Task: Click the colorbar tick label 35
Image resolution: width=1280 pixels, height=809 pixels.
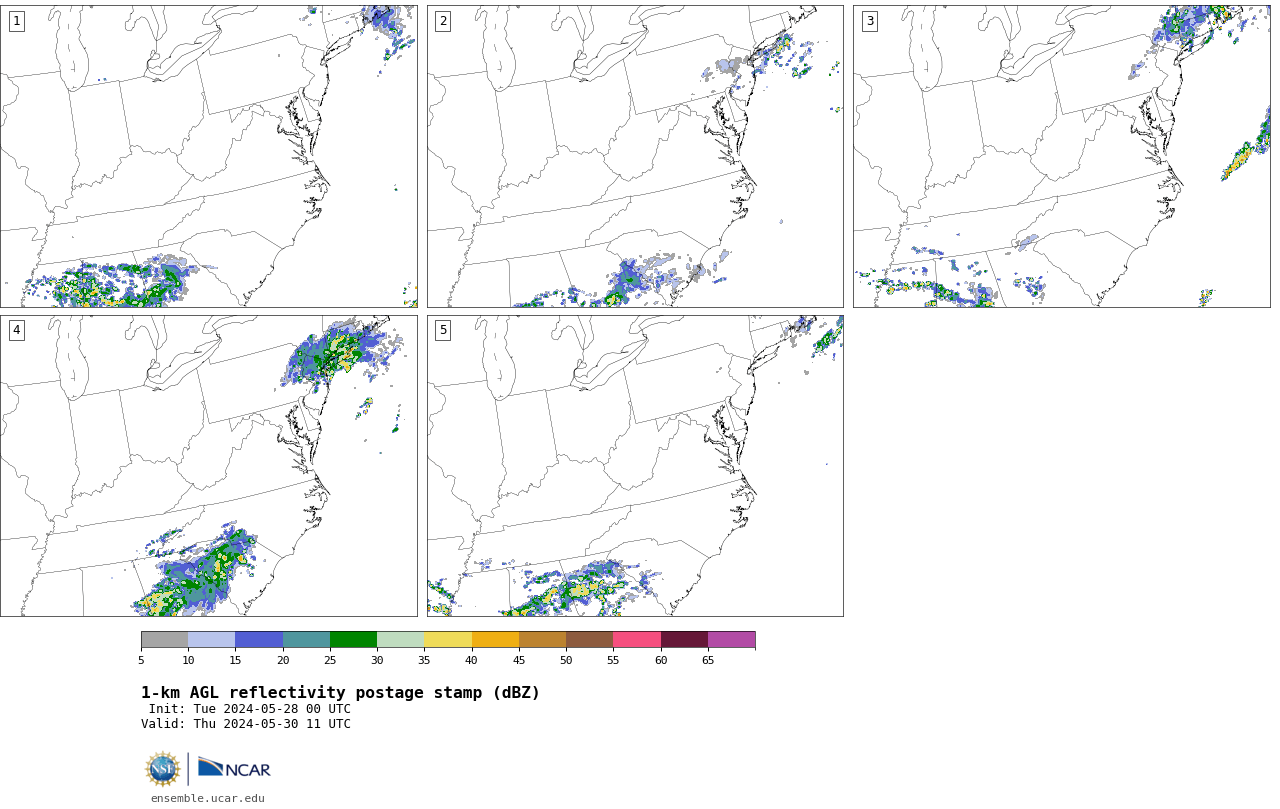Action: [x=424, y=660]
